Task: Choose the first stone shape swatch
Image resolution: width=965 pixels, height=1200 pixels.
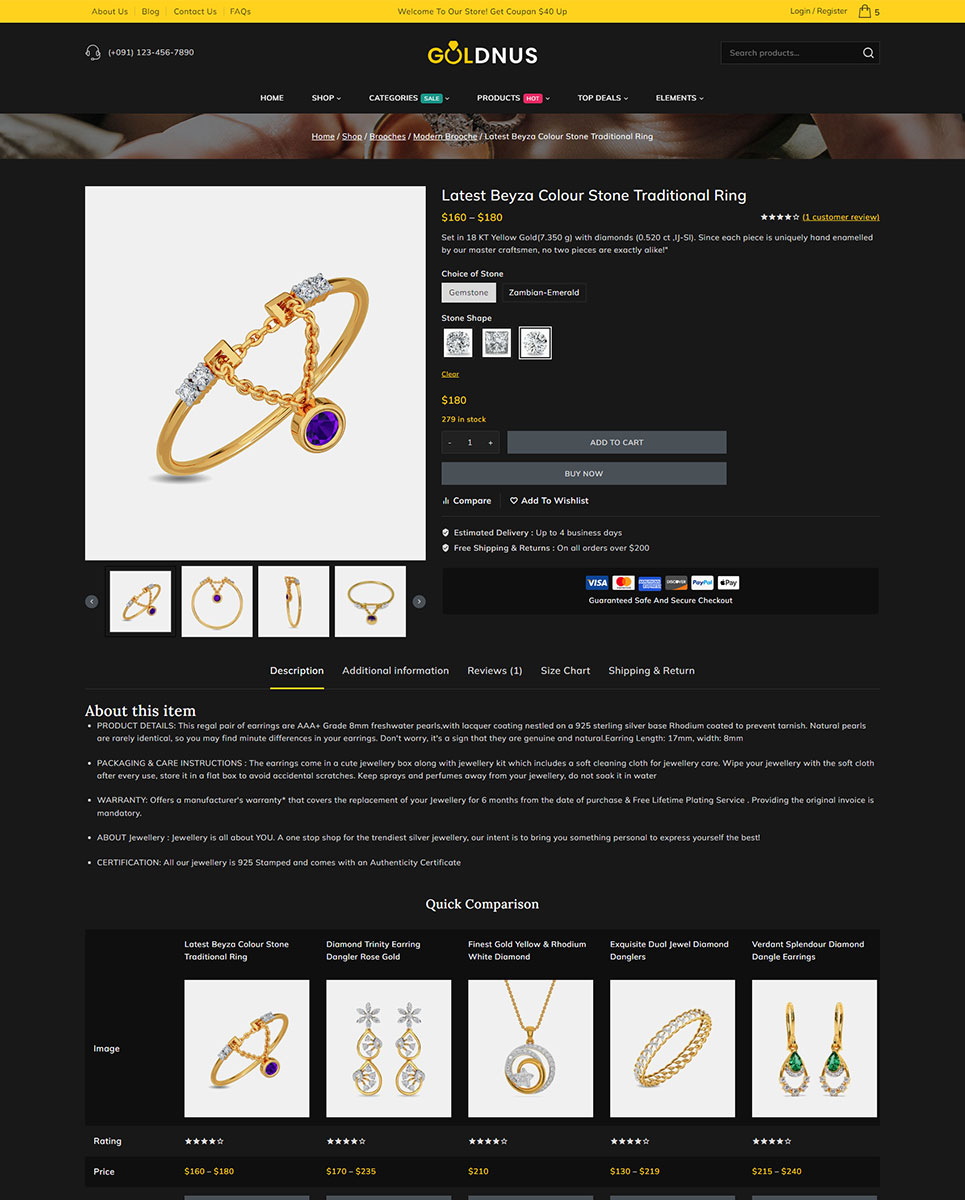Action: [x=458, y=343]
